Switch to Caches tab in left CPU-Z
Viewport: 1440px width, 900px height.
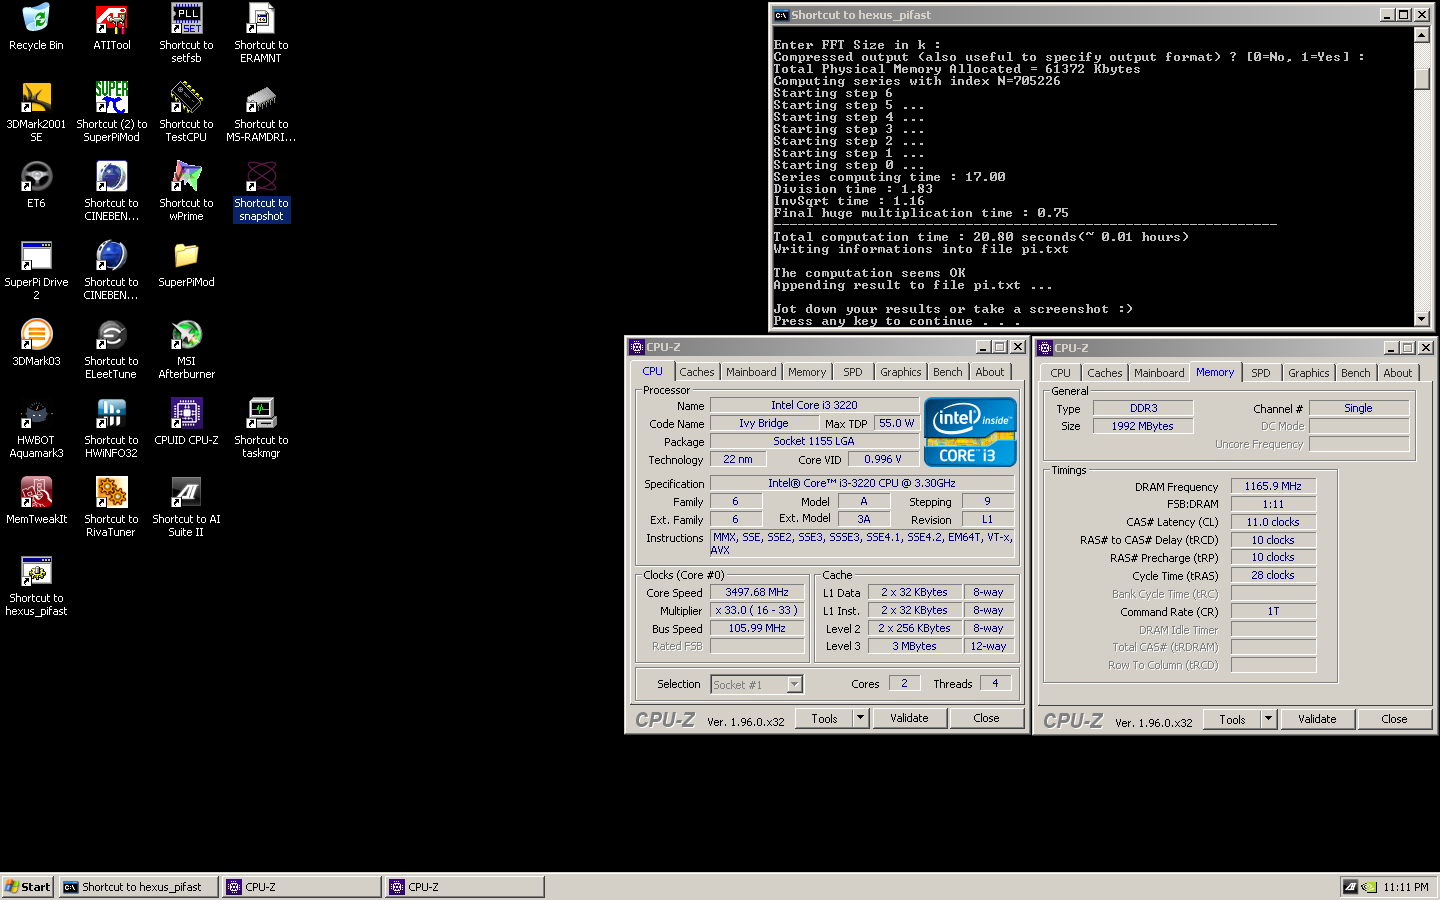tap(697, 372)
